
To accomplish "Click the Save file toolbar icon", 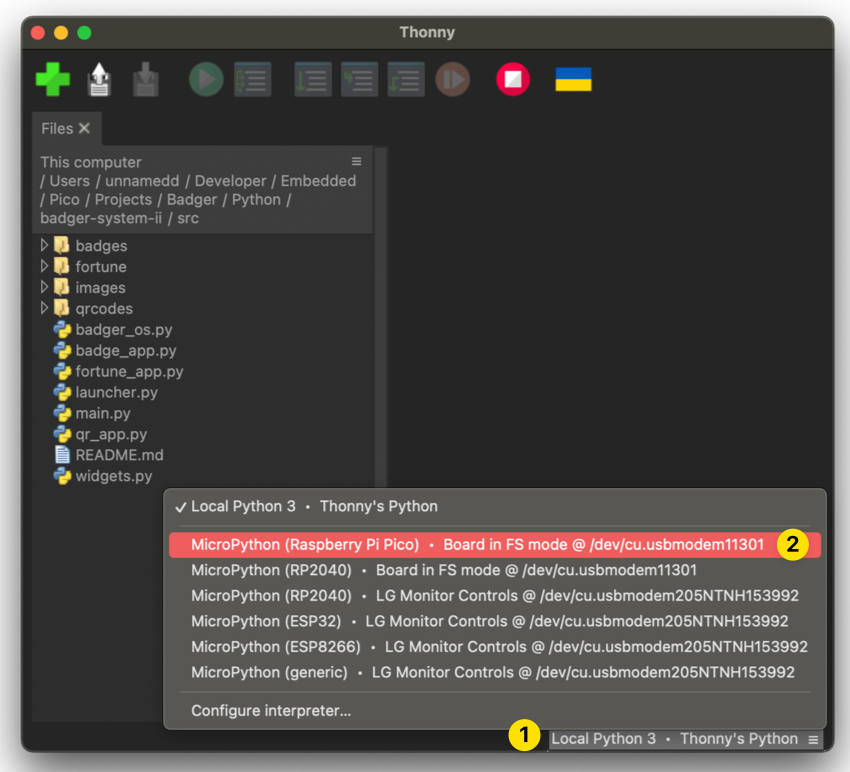I will (145, 80).
